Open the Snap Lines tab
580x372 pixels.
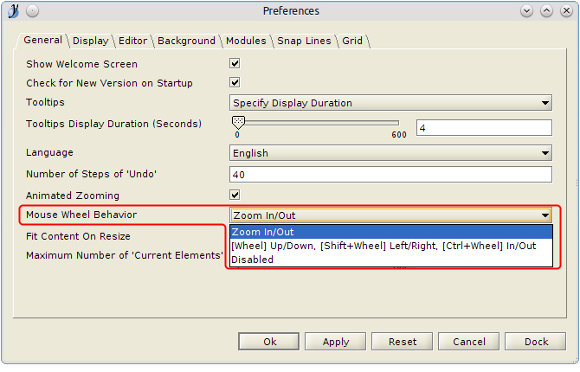pos(304,41)
